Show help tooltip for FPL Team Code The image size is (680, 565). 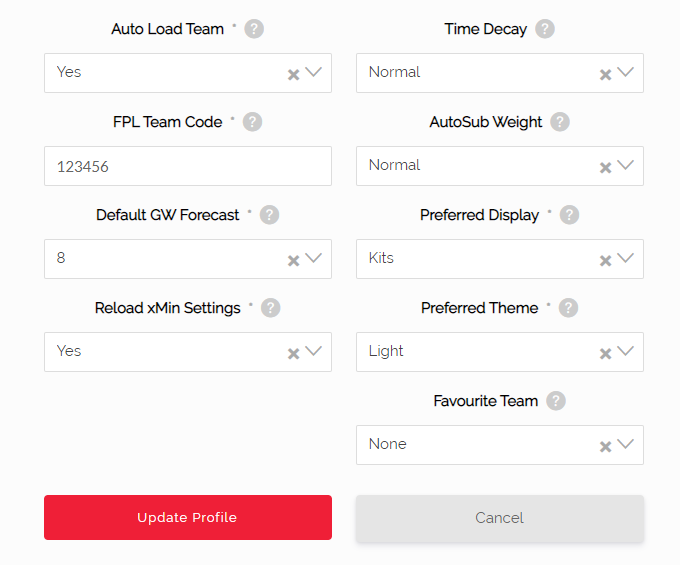point(252,122)
